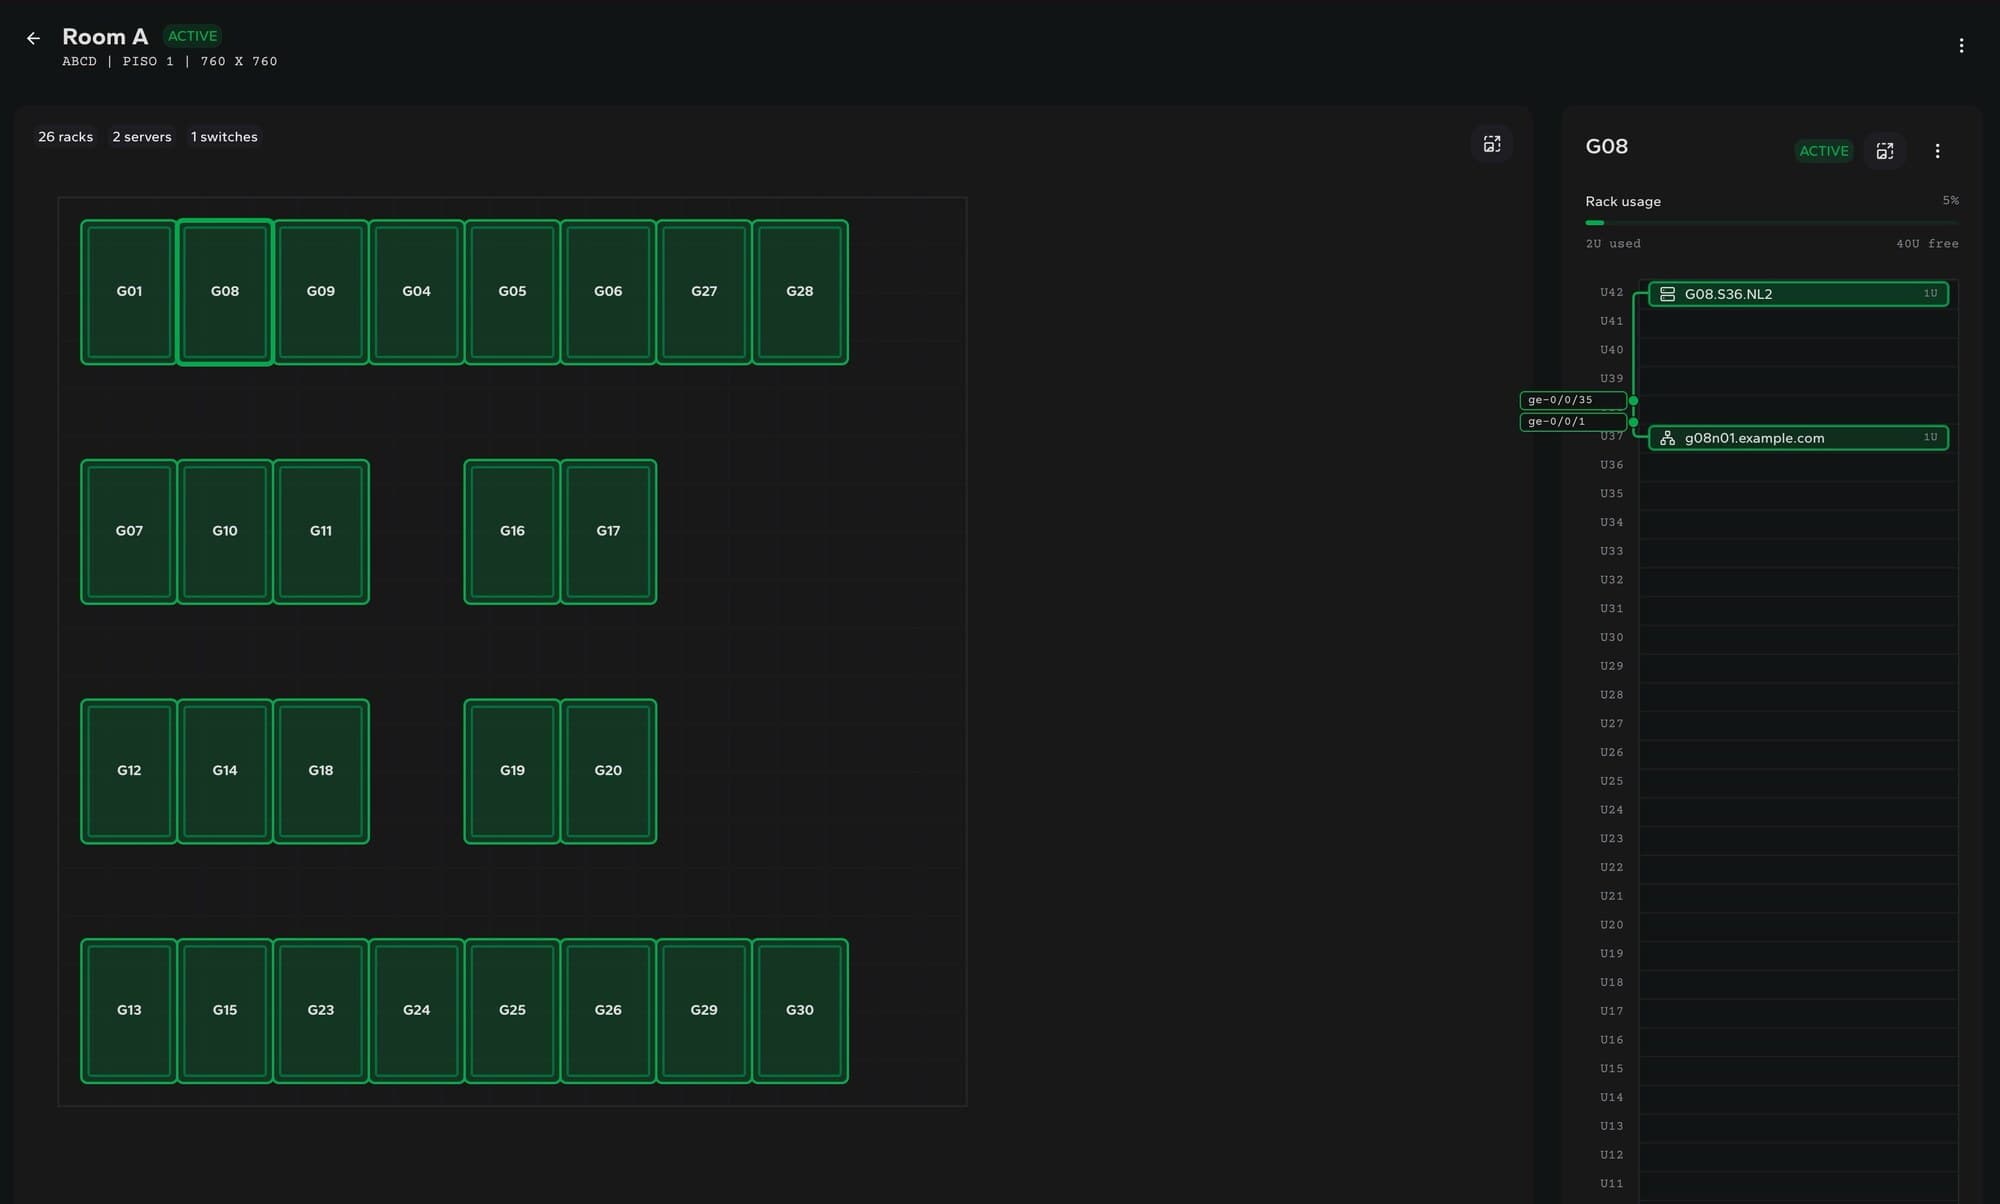Click the '40U free' label

point(1927,244)
